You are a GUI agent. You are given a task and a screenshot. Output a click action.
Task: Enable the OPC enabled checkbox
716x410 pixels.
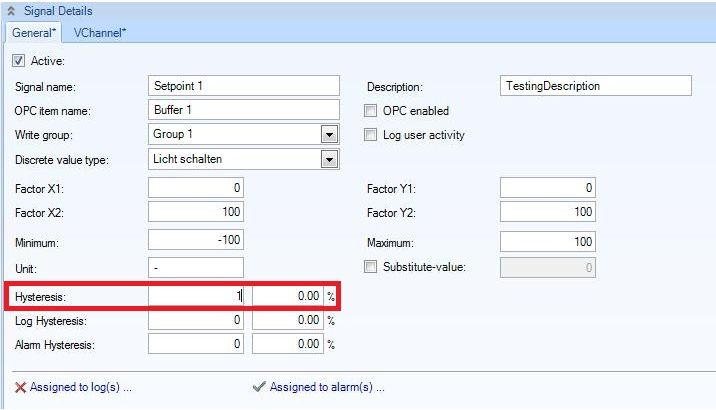click(372, 111)
